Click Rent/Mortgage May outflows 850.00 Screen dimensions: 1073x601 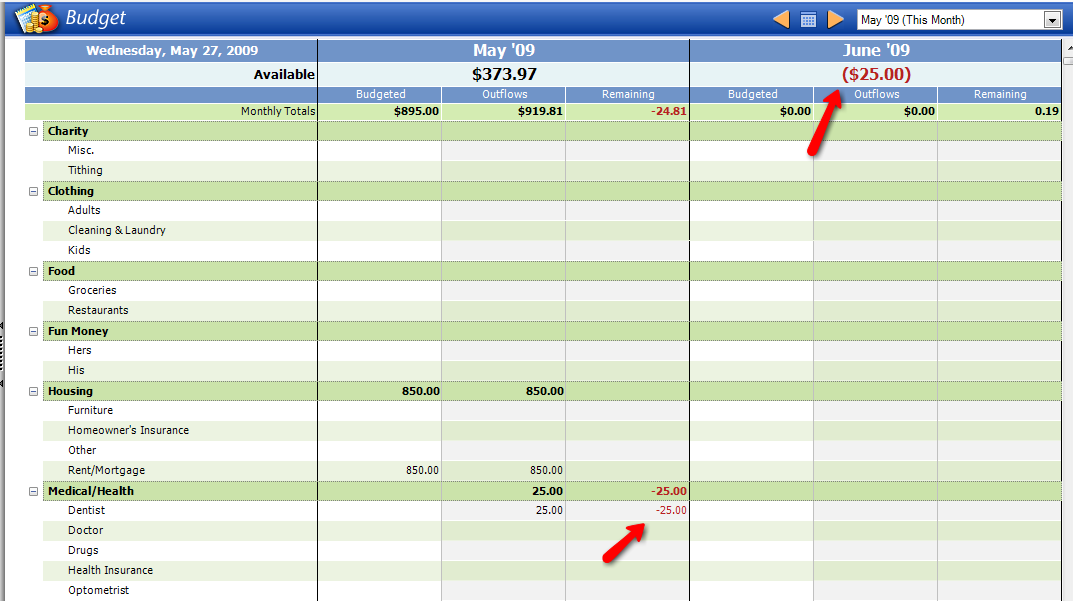546,471
